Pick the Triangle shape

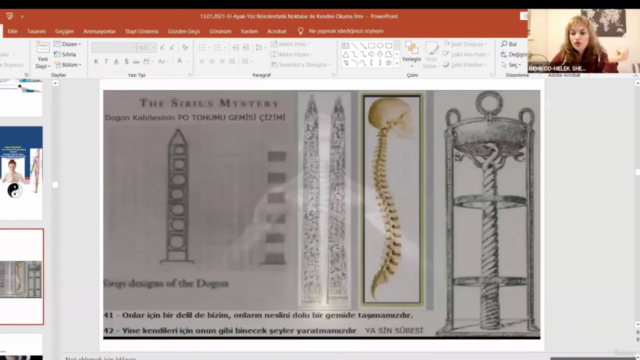pyautogui.click(x=345, y=54)
